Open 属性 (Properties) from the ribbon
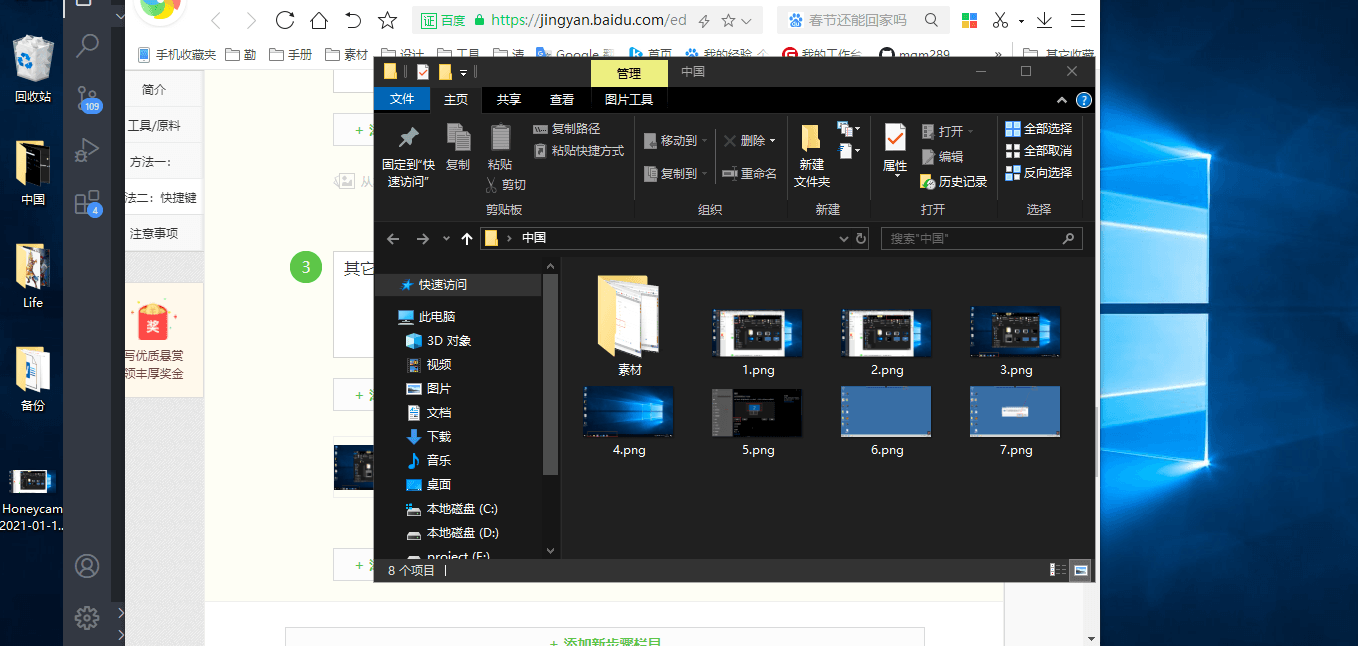Viewport: 1358px width, 646px height. (x=893, y=150)
